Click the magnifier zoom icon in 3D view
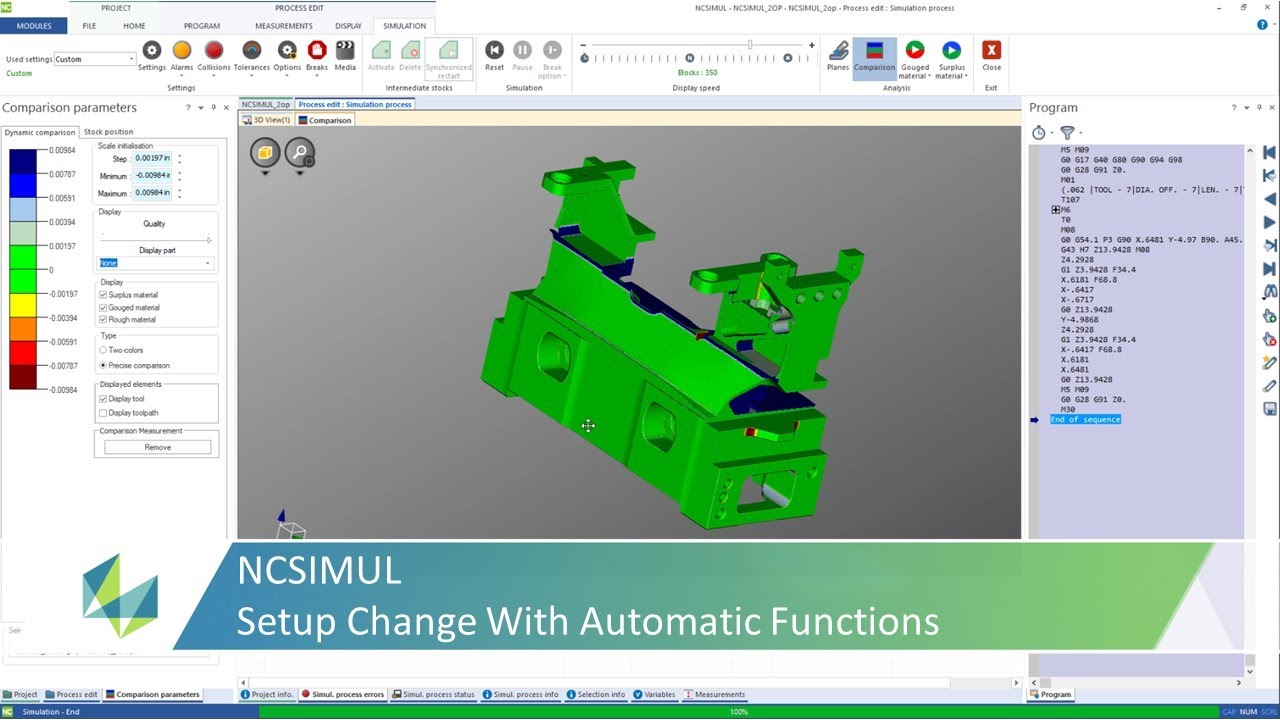1280x720 pixels. pyautogui.click(x=300, y=153)
